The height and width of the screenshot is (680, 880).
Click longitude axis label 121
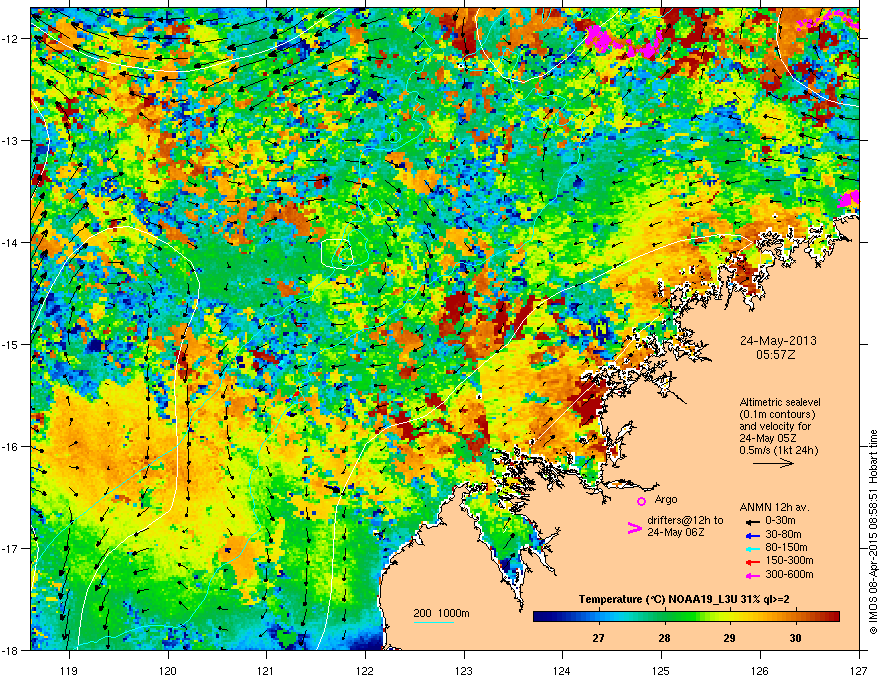pos(266,670)
